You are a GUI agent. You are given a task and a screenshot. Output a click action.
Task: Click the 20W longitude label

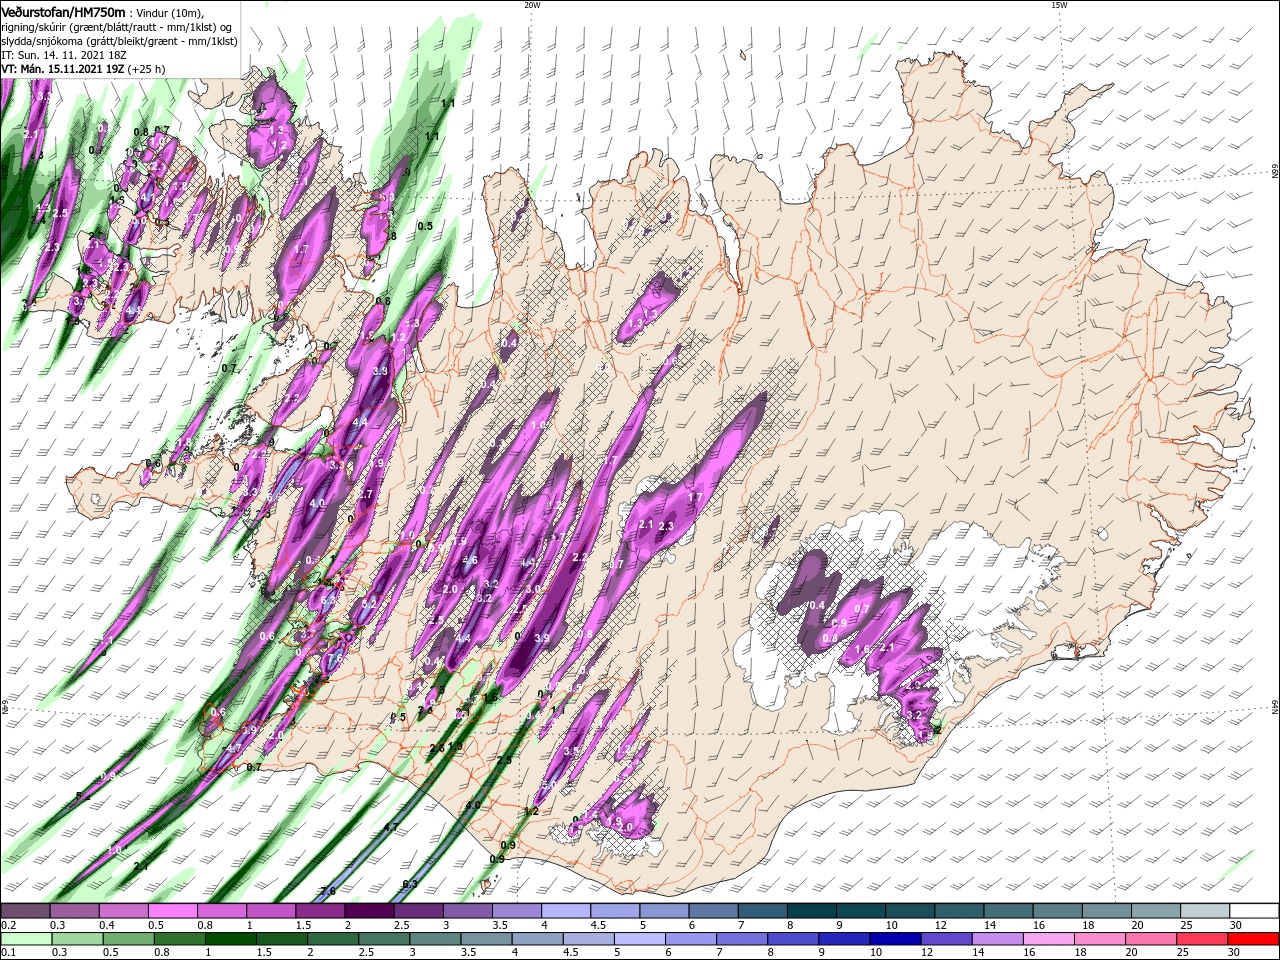532,5
